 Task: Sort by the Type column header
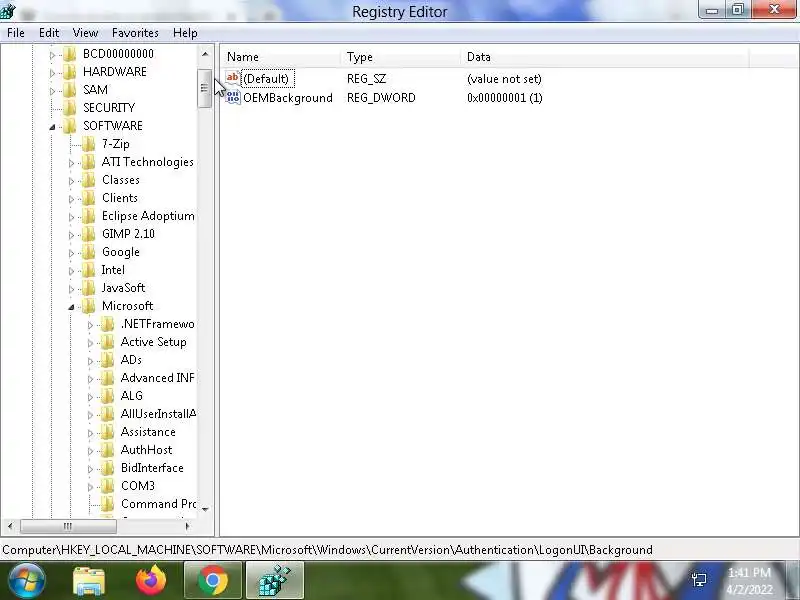(x=401, y=57)
